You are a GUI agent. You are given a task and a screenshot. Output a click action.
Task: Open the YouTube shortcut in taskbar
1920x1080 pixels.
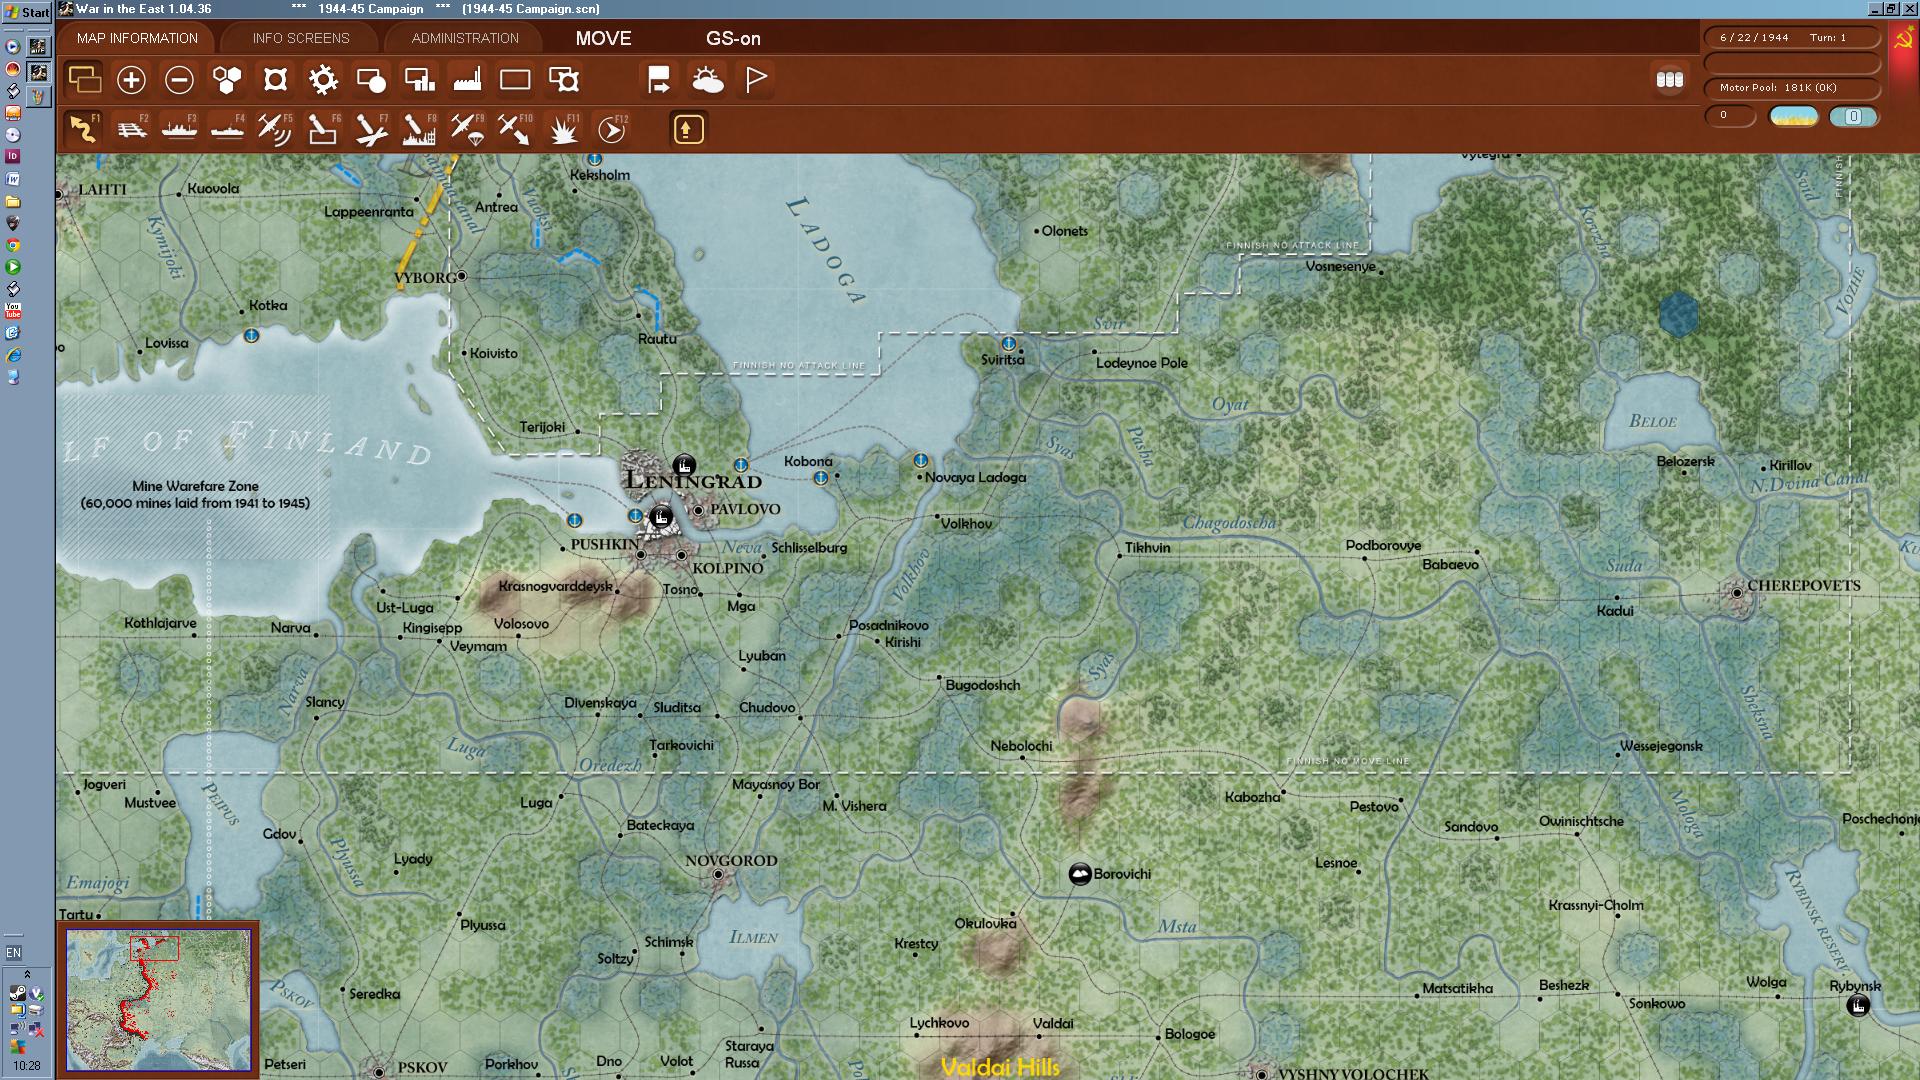coord(13,311)
